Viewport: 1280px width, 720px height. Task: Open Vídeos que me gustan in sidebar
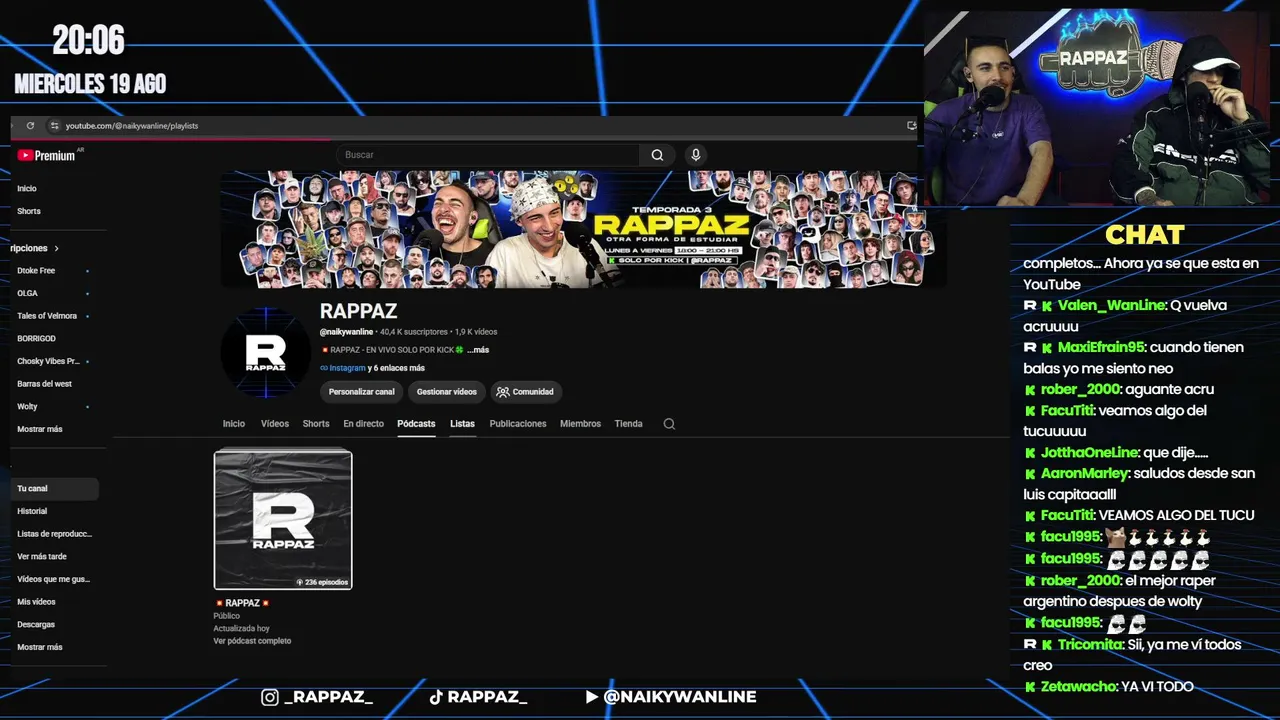coord(53,579)
